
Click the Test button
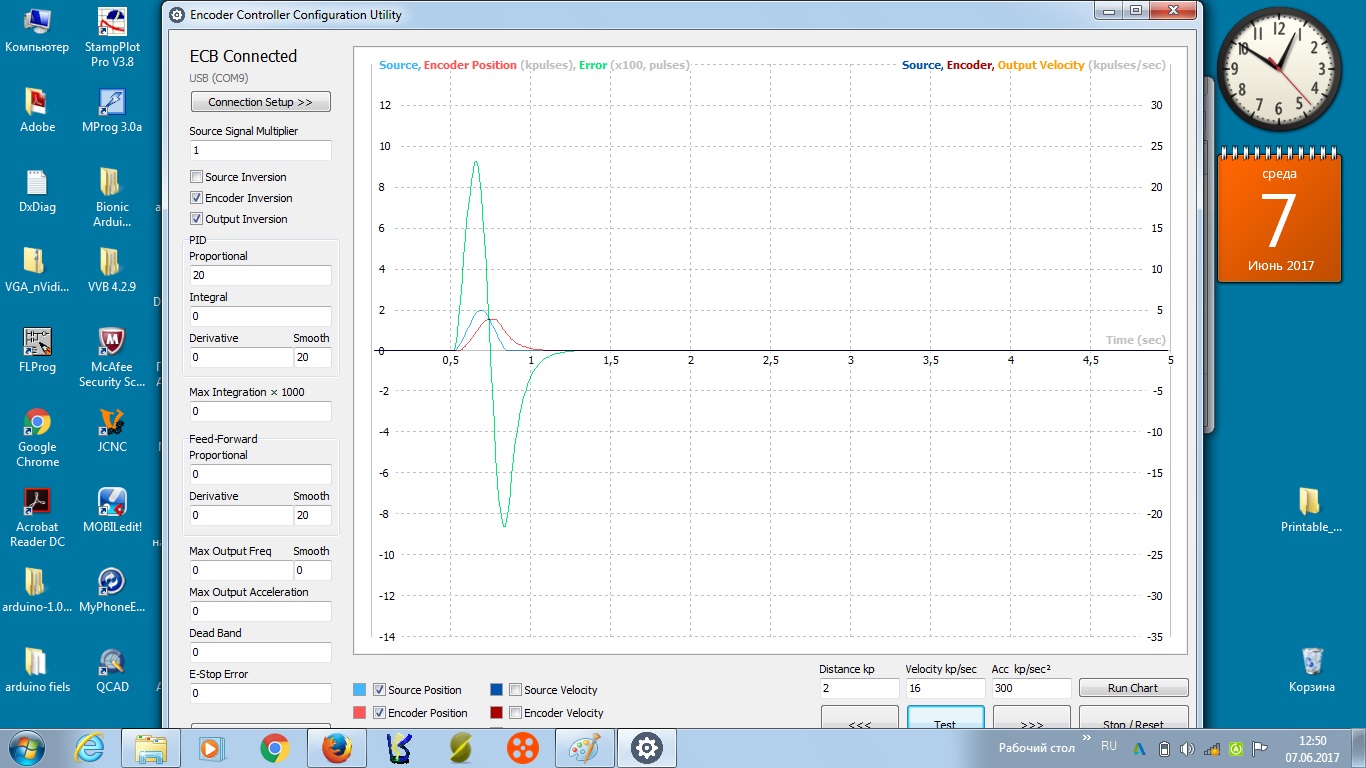[945, 719]
